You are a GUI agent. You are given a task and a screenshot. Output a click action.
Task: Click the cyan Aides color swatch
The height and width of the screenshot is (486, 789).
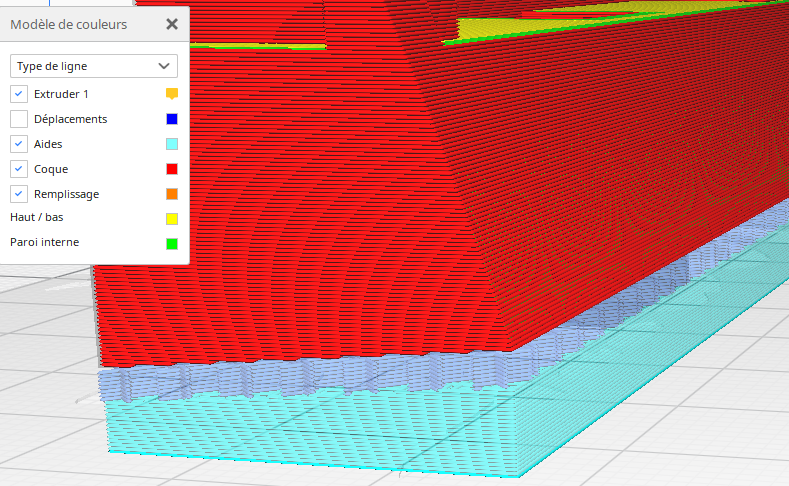172,144
